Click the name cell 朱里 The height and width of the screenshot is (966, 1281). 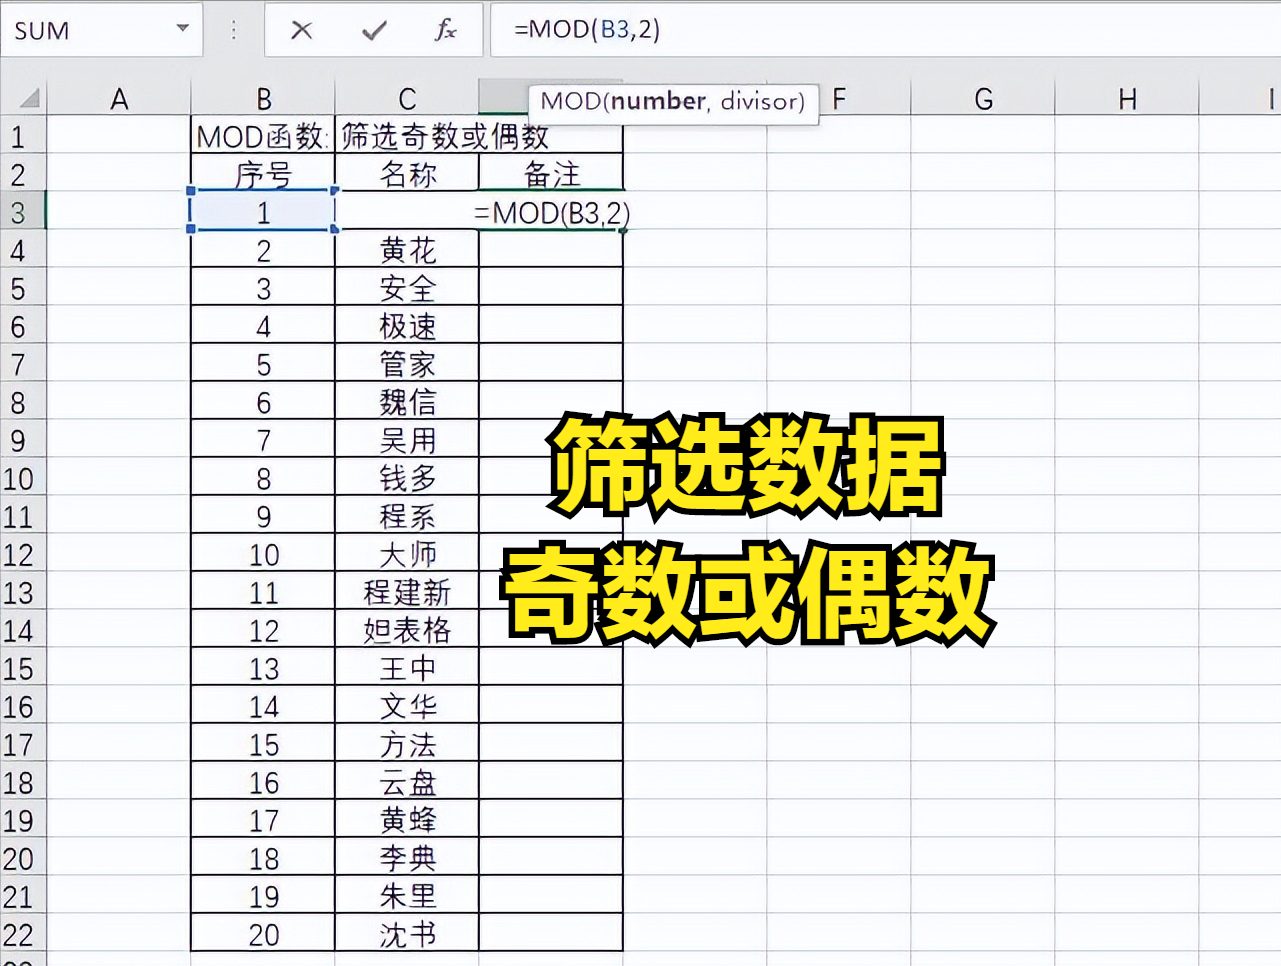point(407,896)
